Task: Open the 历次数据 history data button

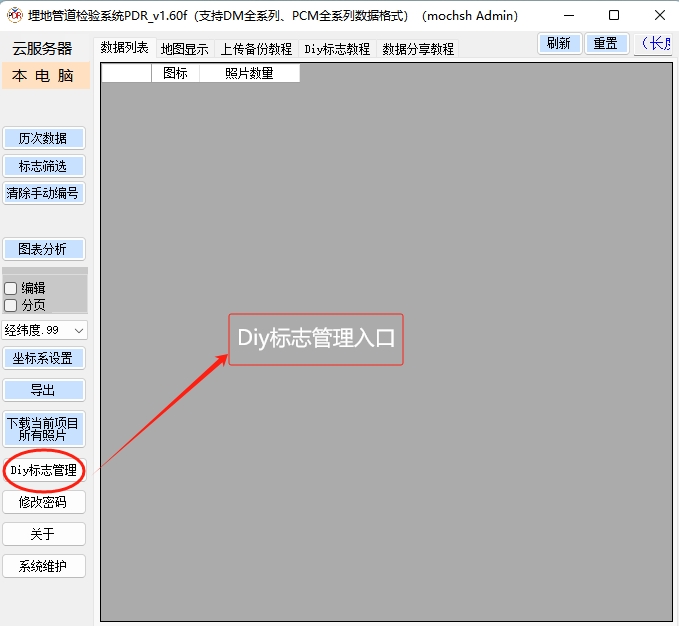Action: [44, 138]
